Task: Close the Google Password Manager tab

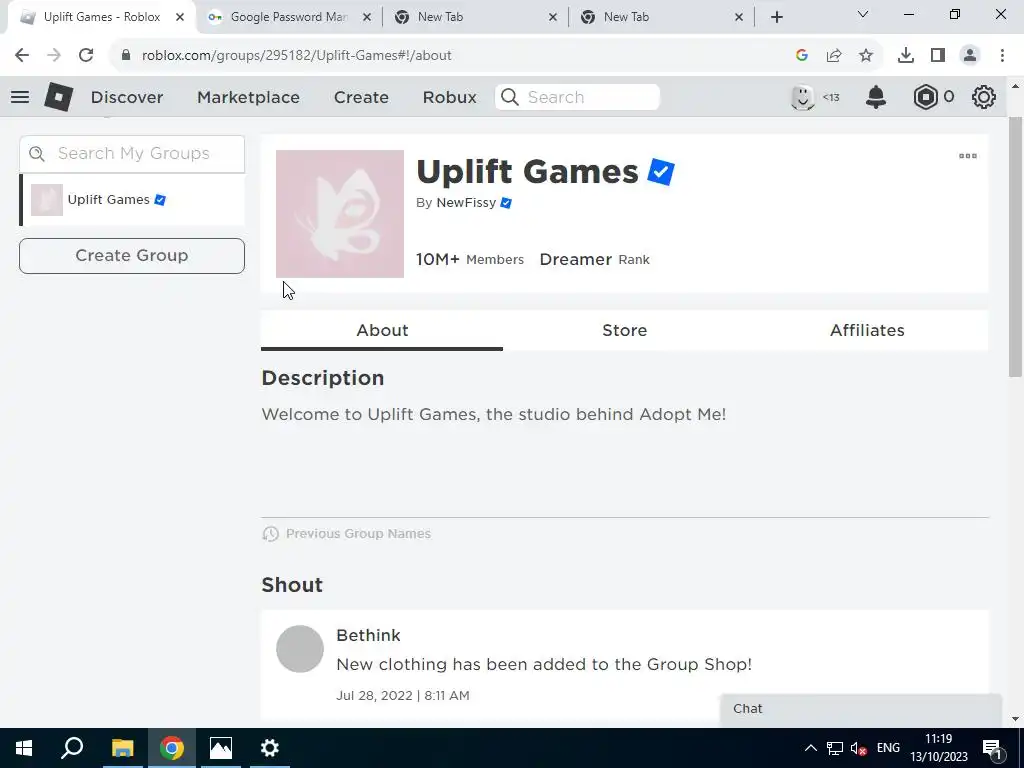Action: pos(367,17)
